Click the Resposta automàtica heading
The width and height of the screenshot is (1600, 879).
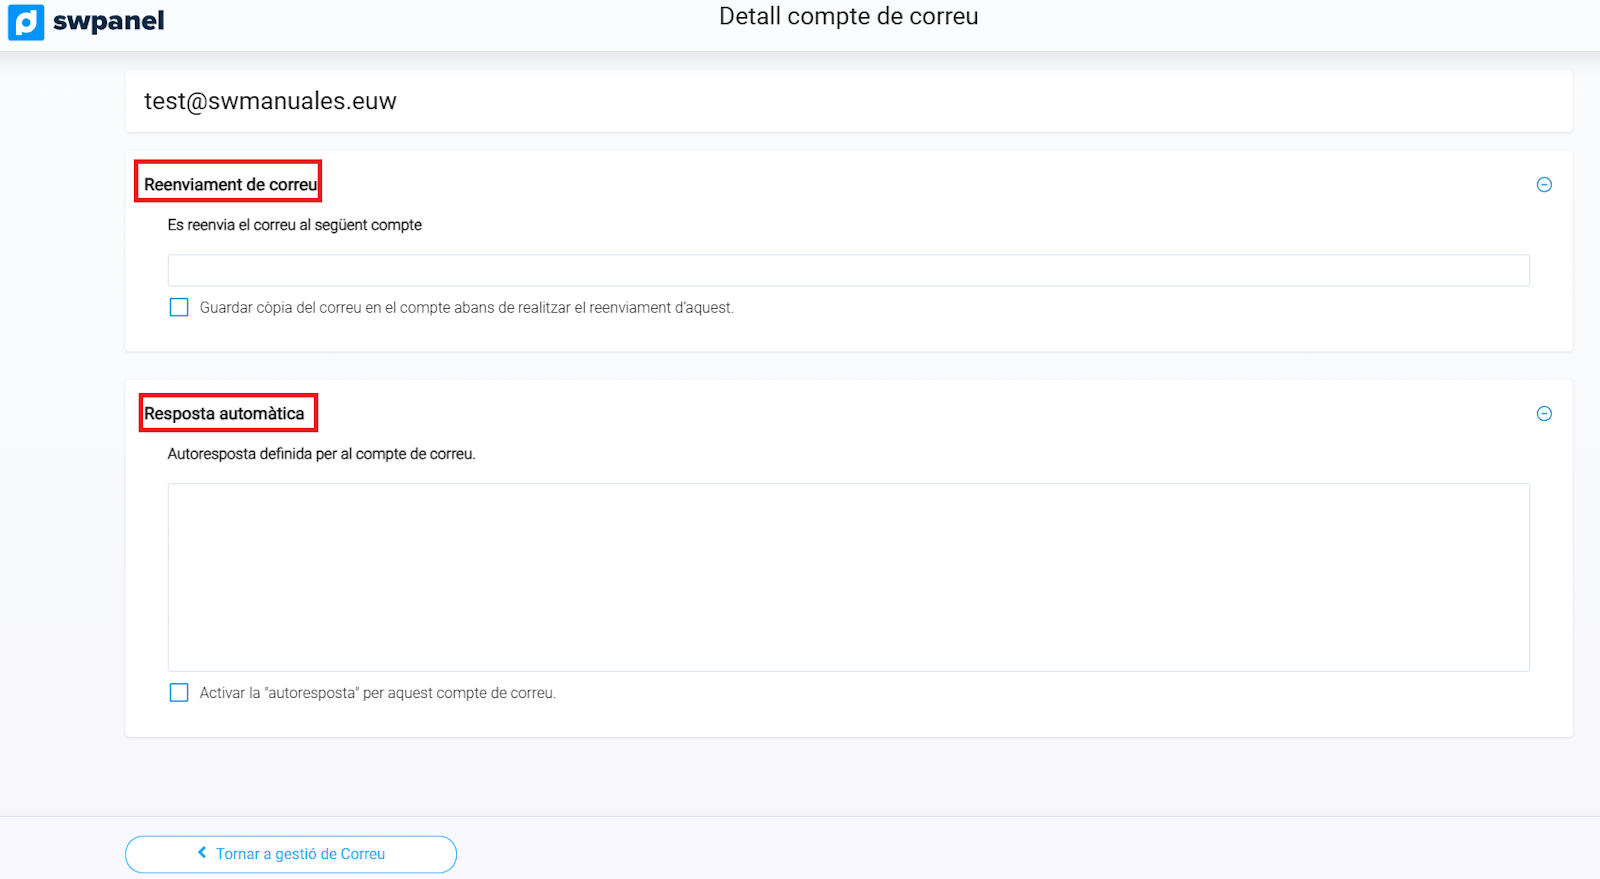[x=224, y=414]
